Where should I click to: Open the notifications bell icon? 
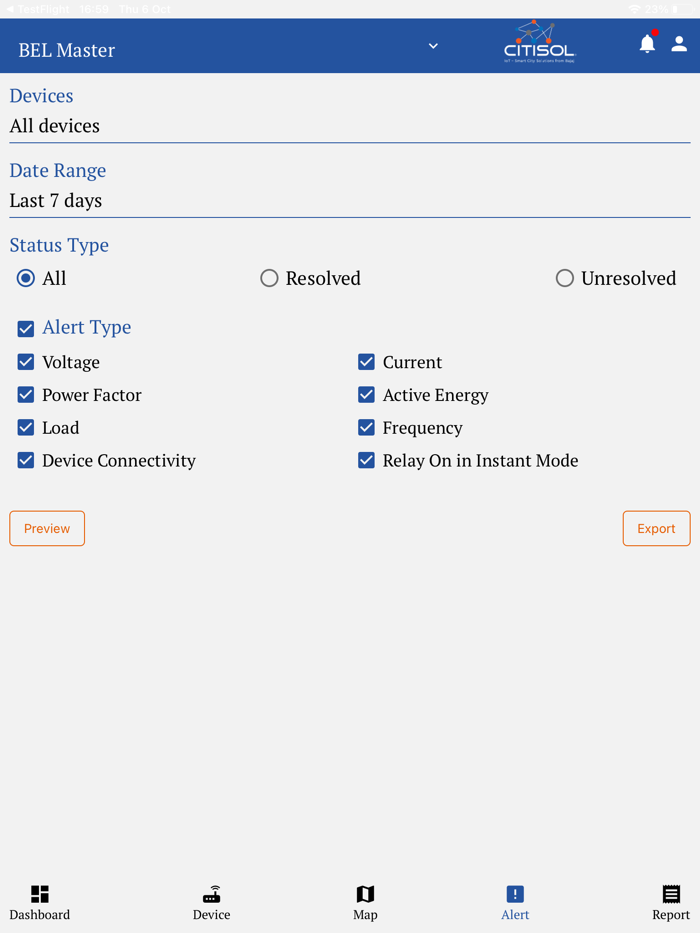(x=647, y=44)
